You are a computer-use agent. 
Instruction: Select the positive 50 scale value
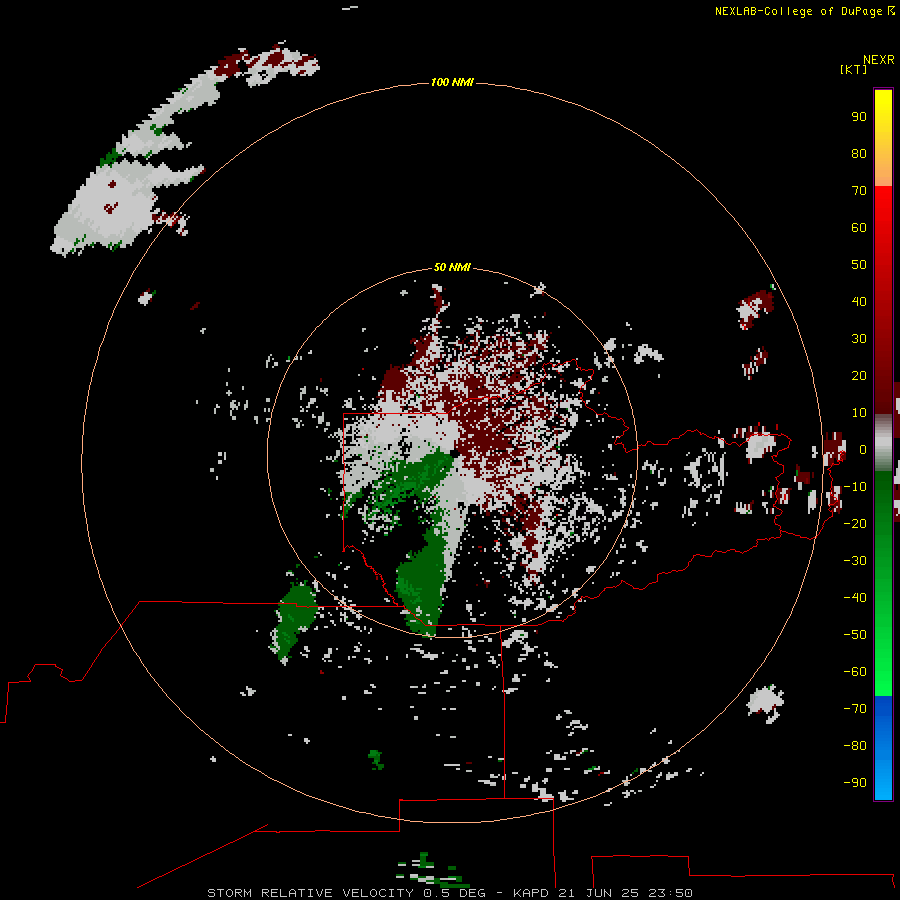point(859,265)
